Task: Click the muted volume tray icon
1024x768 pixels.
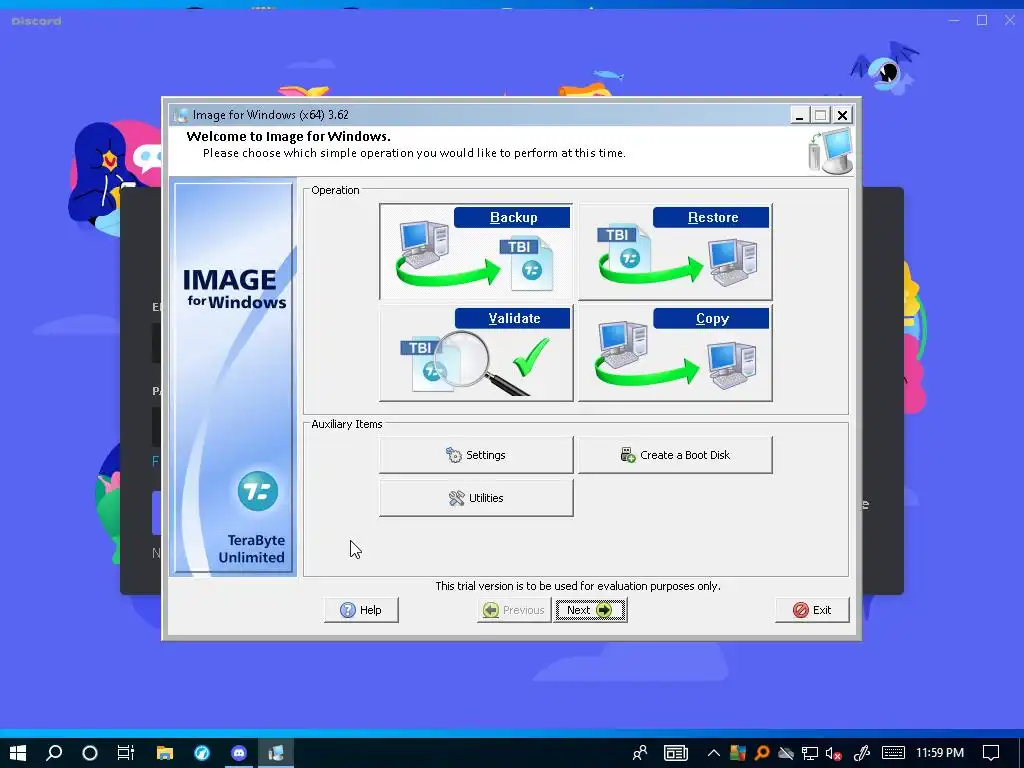Action: pos(833,754)
